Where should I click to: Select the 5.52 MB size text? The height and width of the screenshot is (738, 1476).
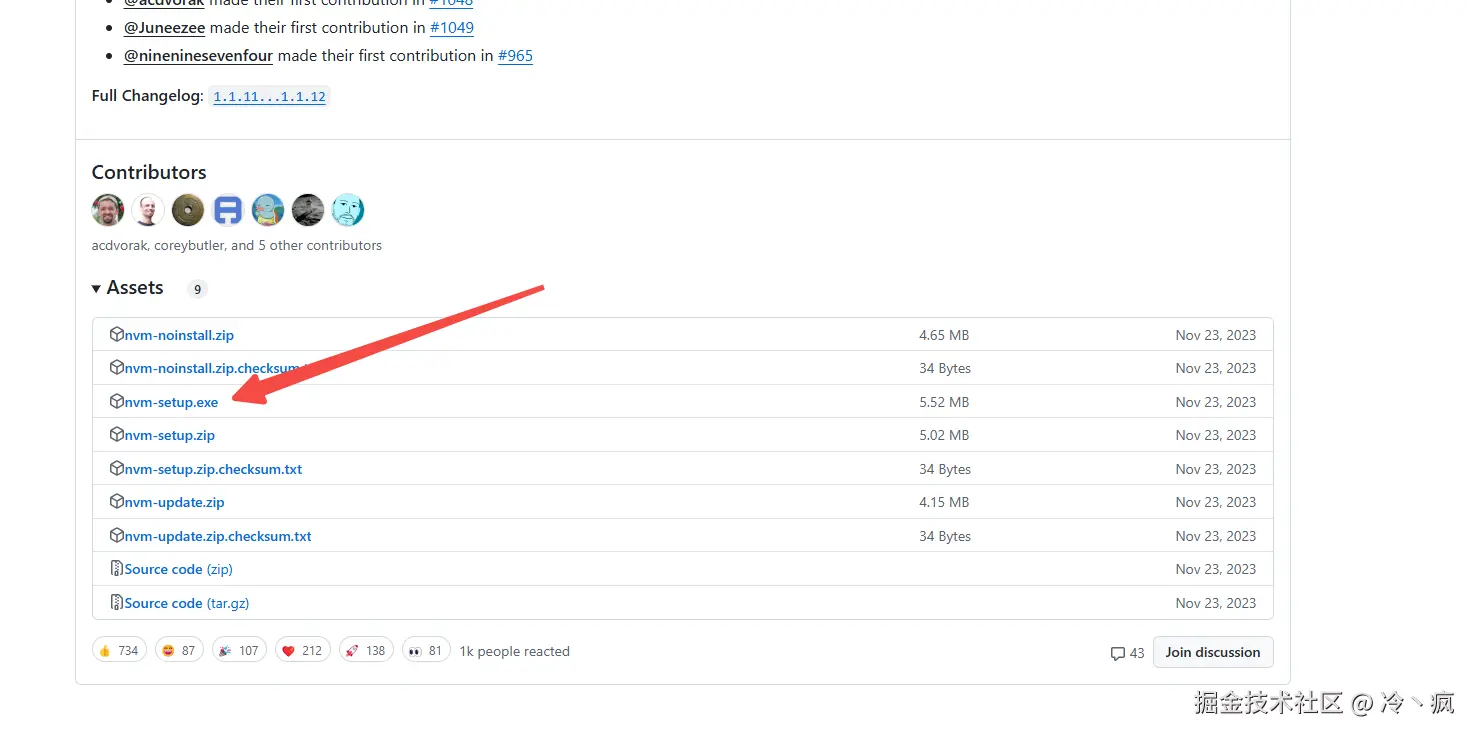click(x=944, y=402)
